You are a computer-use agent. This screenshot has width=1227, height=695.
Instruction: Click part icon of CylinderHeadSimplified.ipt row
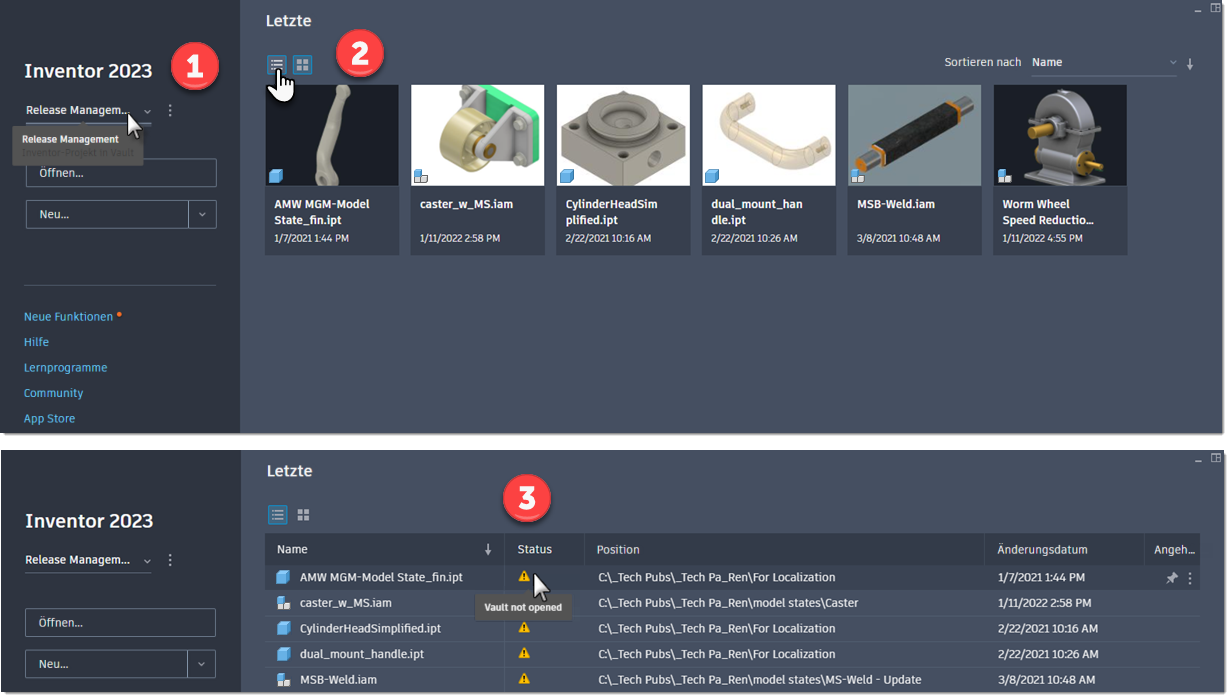pyautogui.click(x=283, y=628)
